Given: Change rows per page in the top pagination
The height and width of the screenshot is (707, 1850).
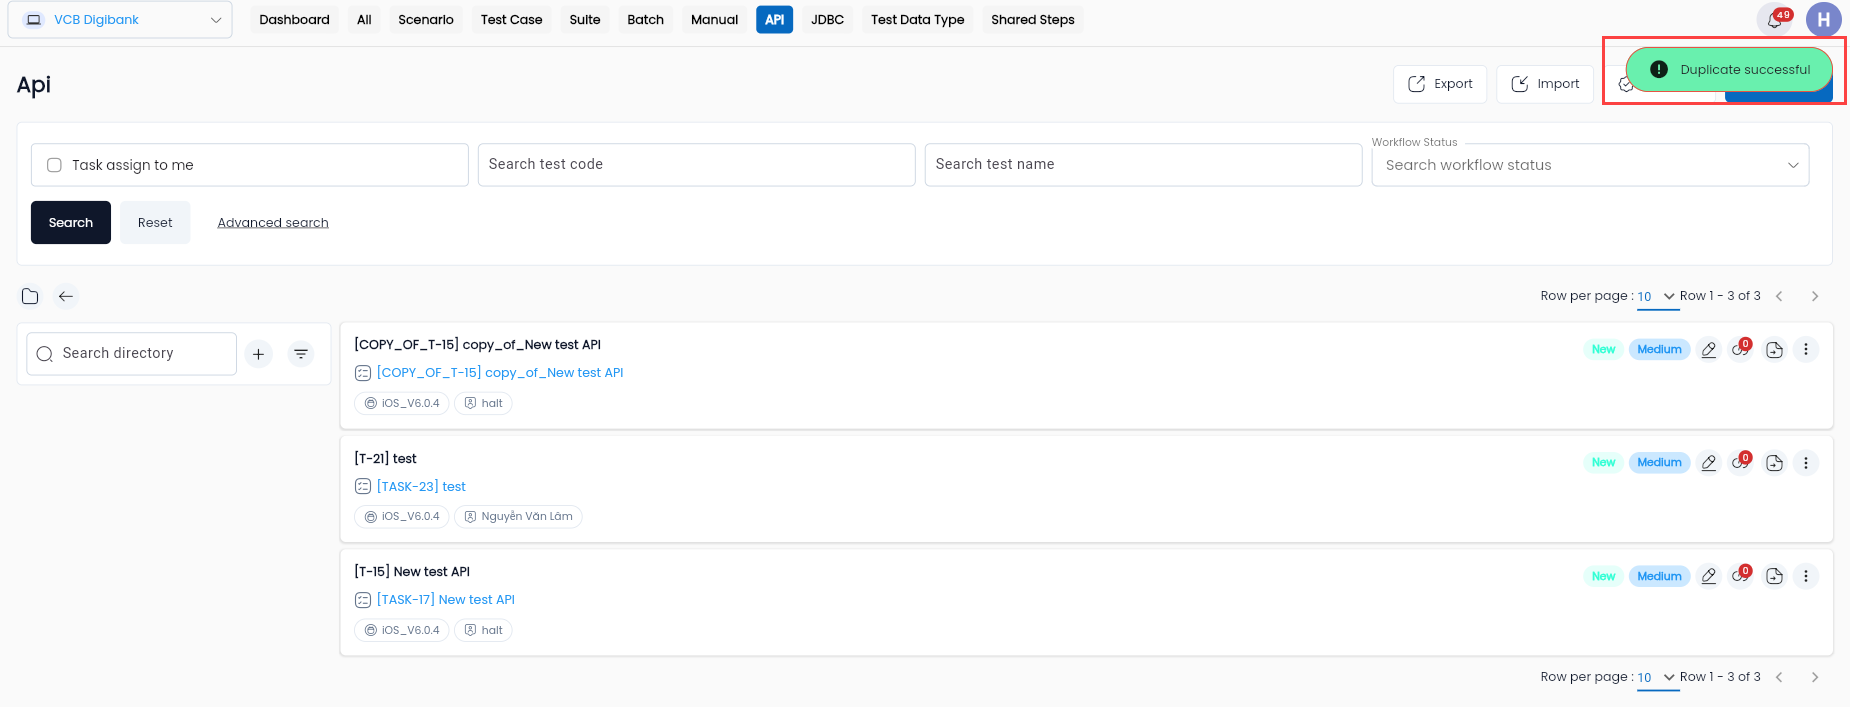Looking at the screenshot, I should point(1656,297).
